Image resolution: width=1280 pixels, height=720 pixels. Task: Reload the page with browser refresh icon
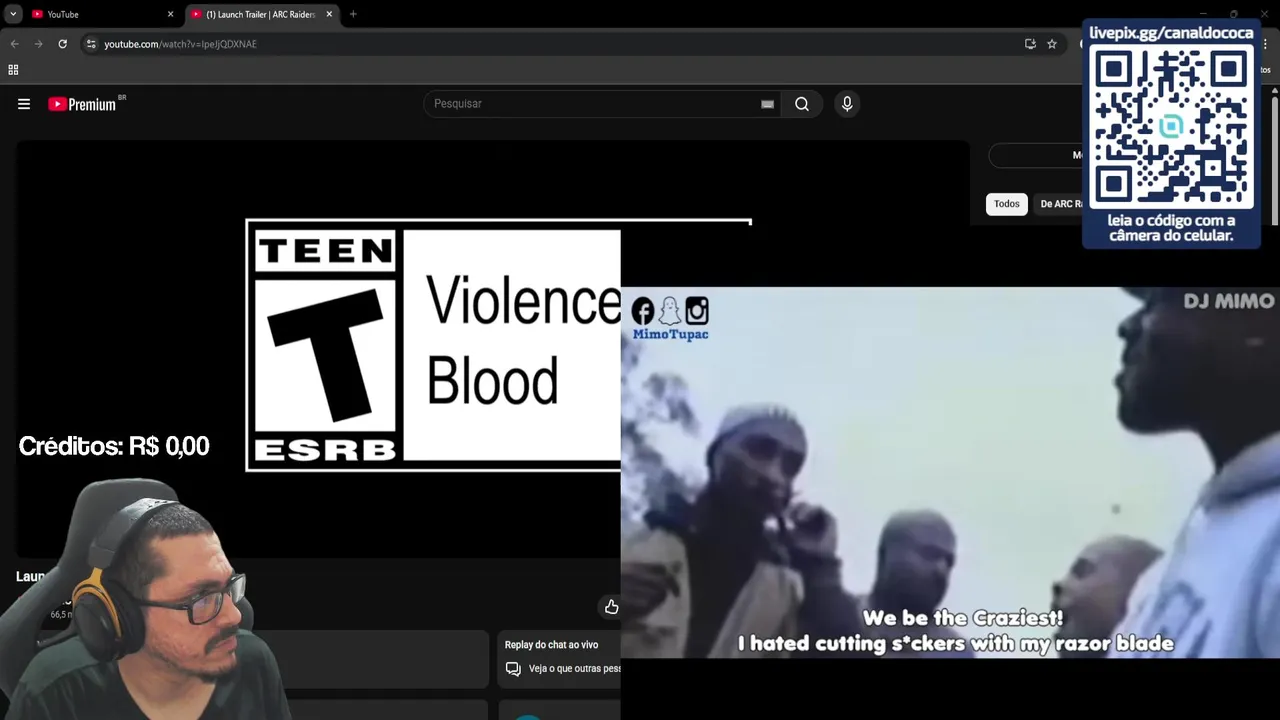[x=62, y=44]
